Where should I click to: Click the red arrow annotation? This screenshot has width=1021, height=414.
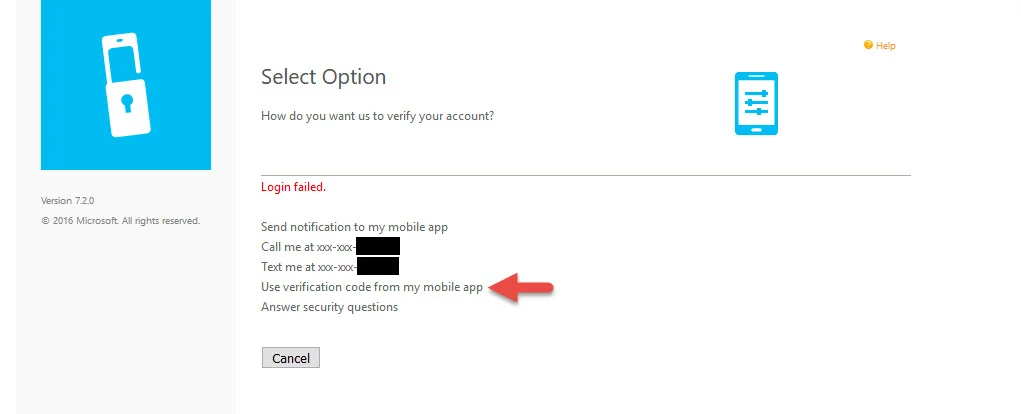(x=521, y=287)
